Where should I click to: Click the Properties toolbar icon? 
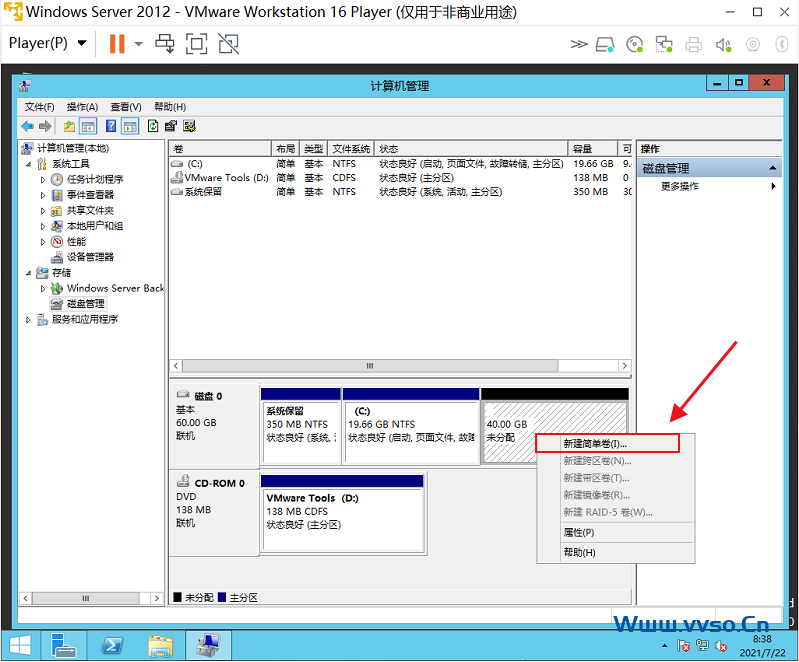[171, 126]
